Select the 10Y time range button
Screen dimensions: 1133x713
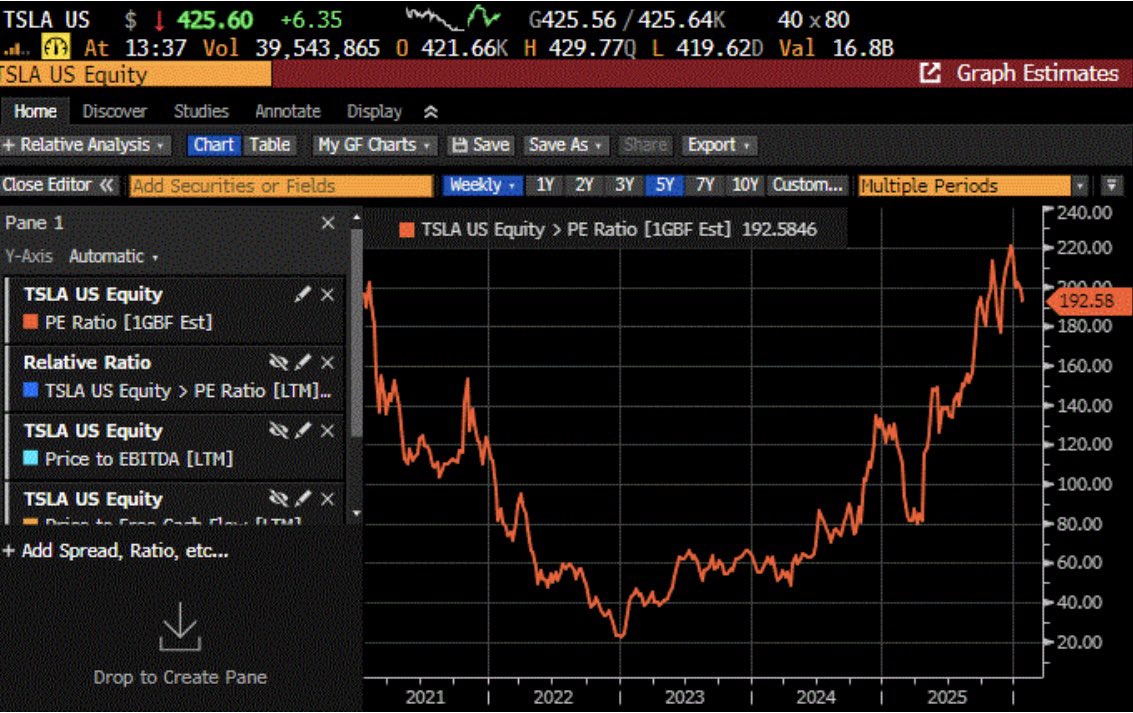[745, 185]
